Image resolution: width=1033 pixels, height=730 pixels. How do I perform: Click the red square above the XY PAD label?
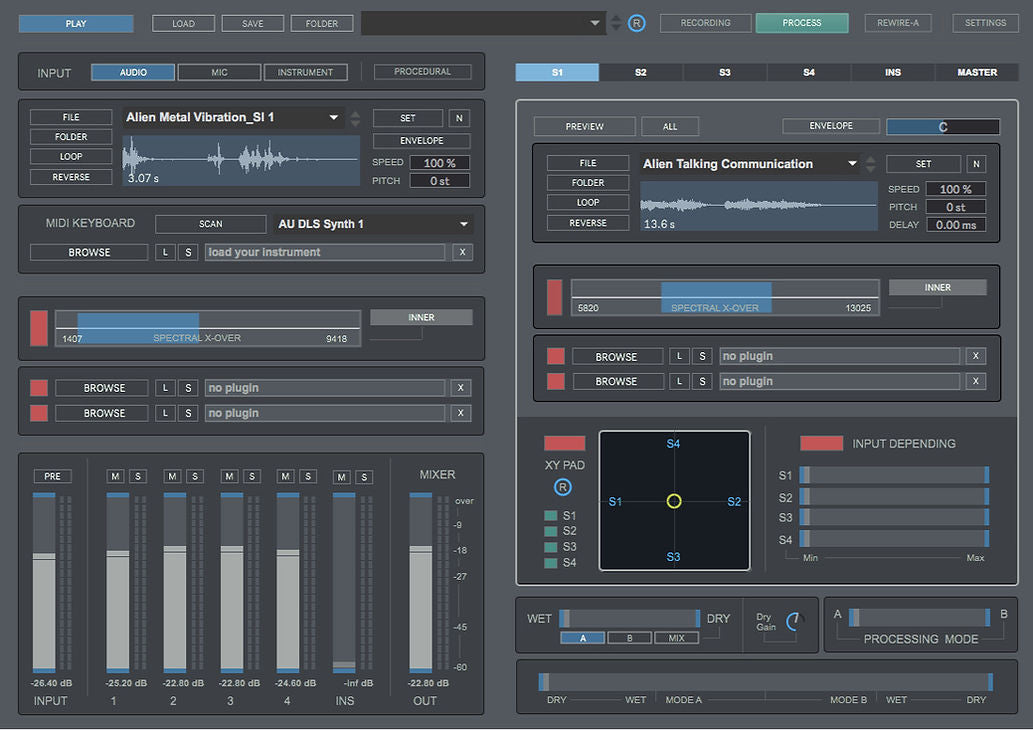click(x=564, y=443)
